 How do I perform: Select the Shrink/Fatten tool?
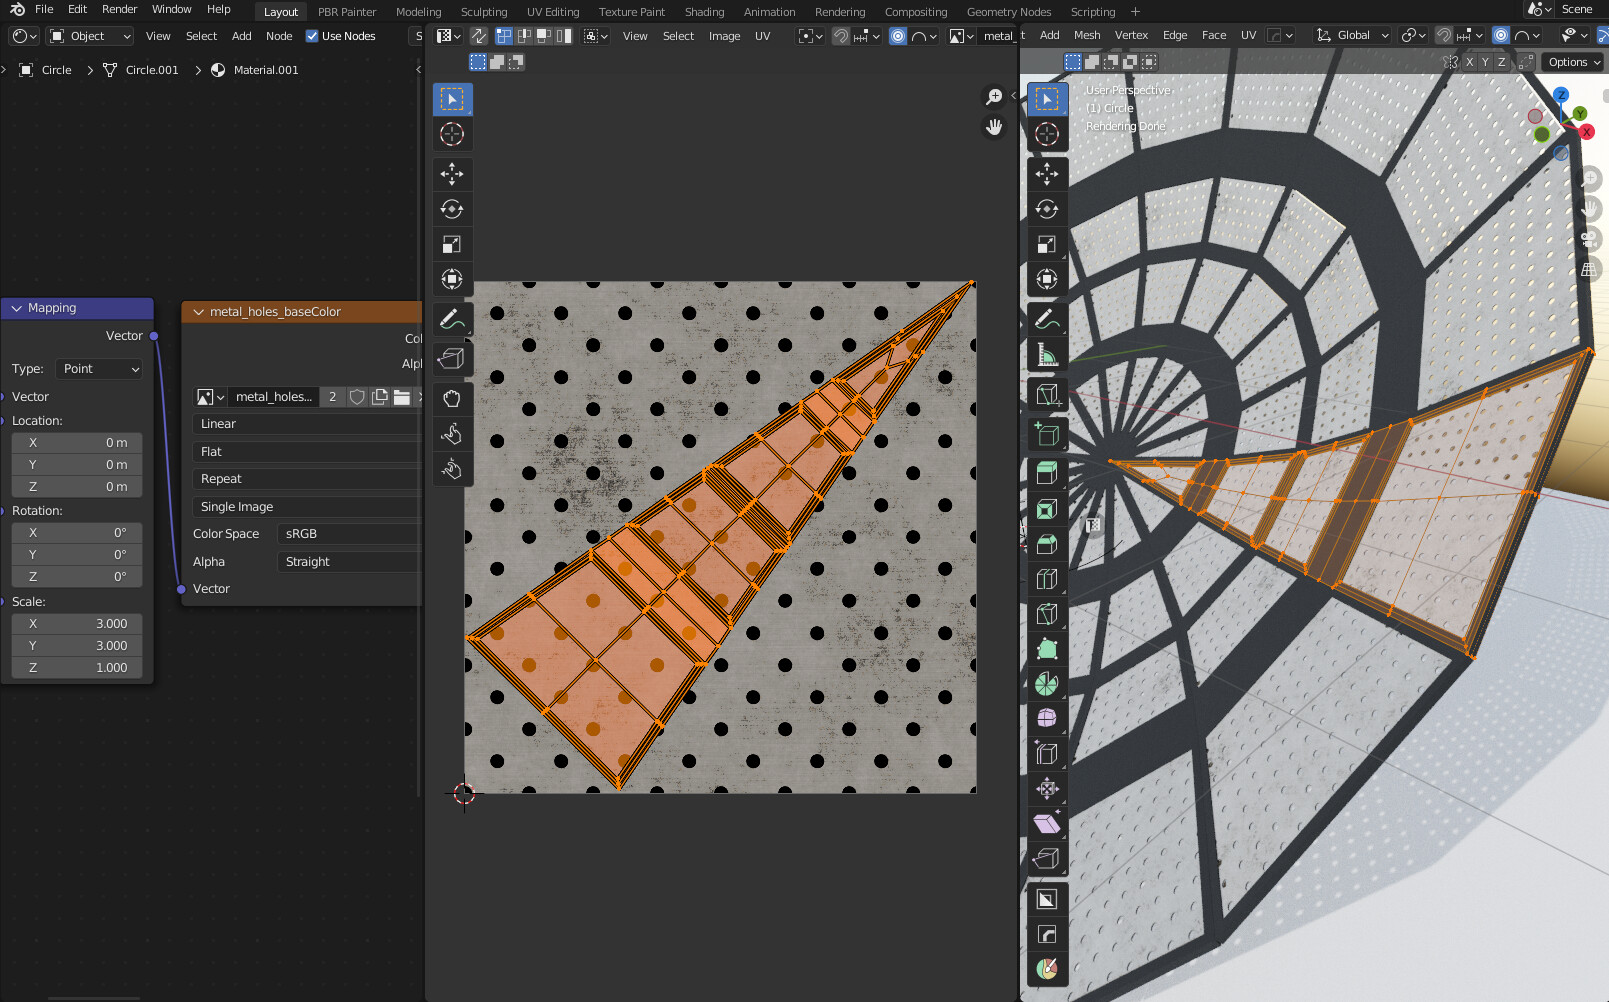click(1047, 789)
